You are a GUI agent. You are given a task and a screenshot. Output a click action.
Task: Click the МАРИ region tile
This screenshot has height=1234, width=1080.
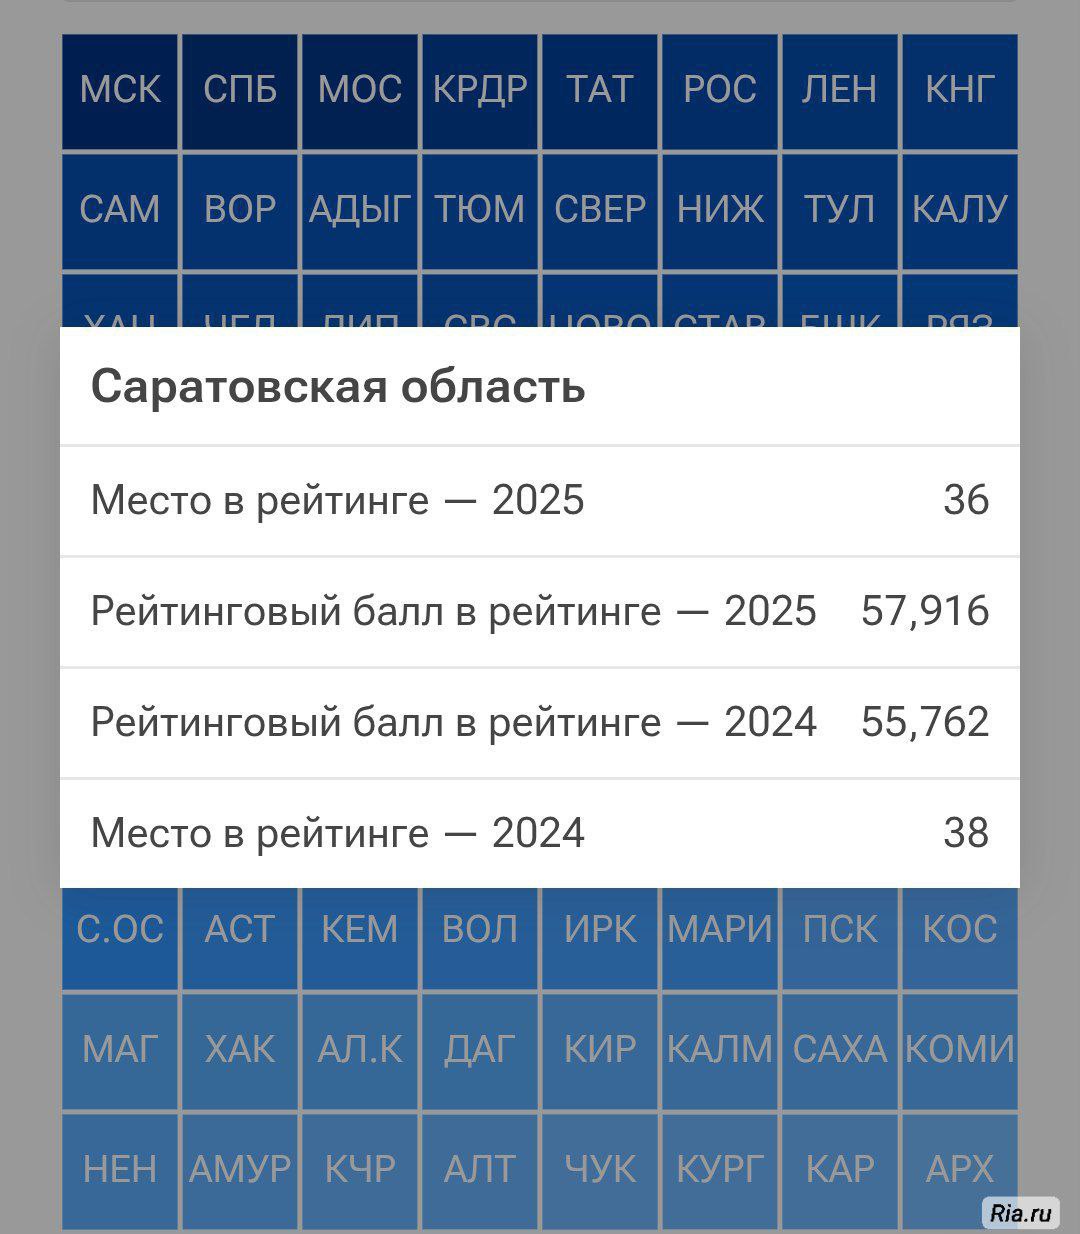tap(720, 932)
